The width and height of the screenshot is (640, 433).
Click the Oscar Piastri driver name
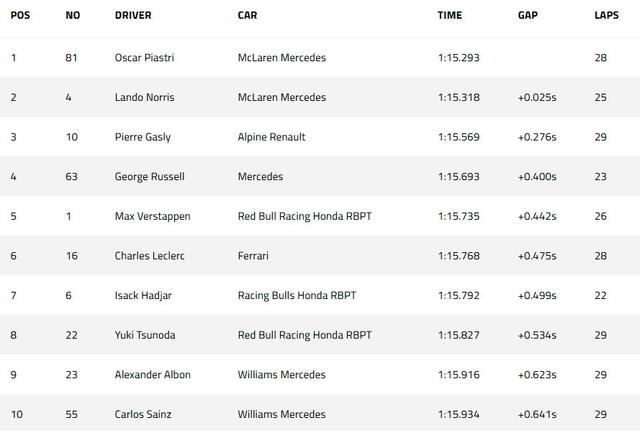[145, 58]
